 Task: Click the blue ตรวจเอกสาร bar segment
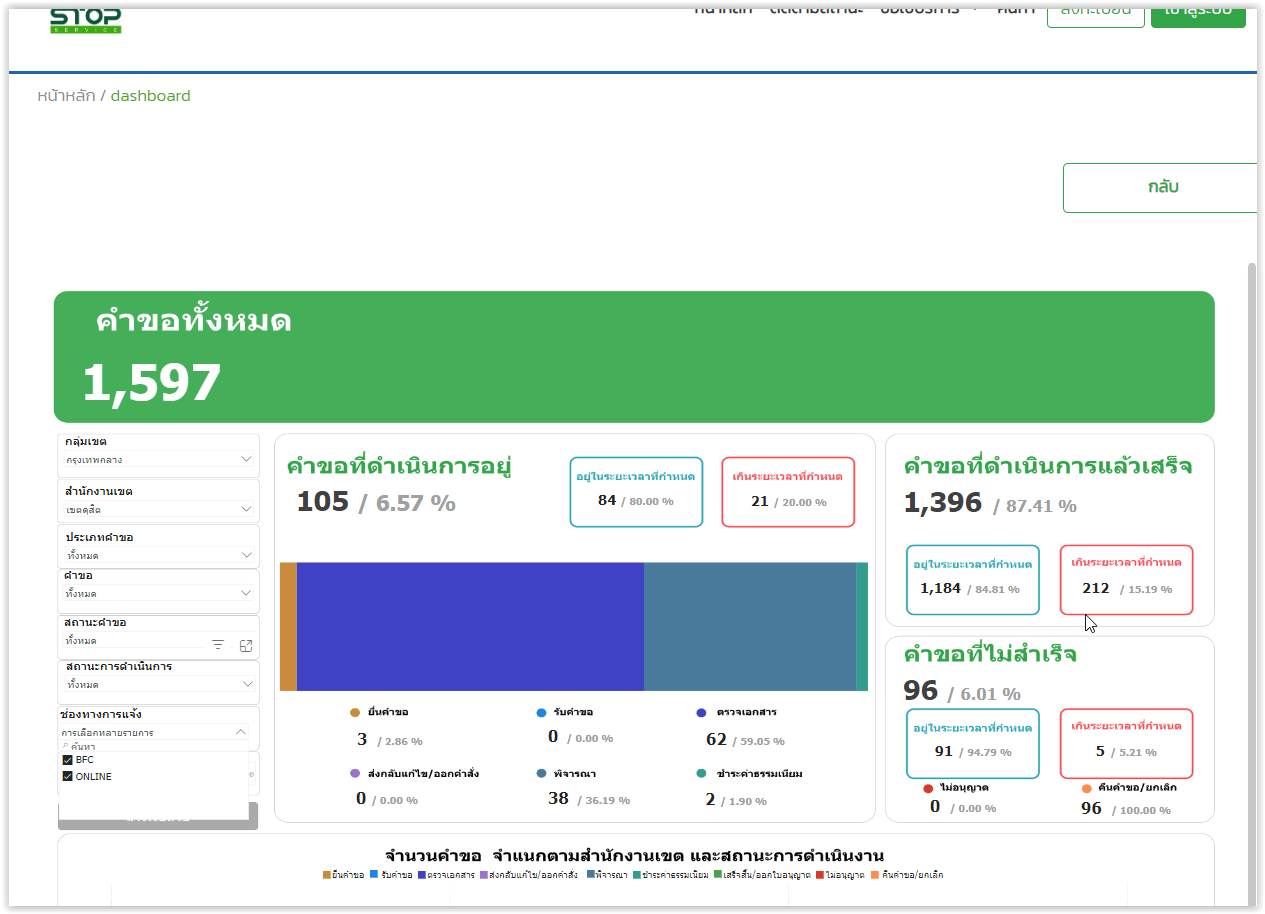pos(470,627)
